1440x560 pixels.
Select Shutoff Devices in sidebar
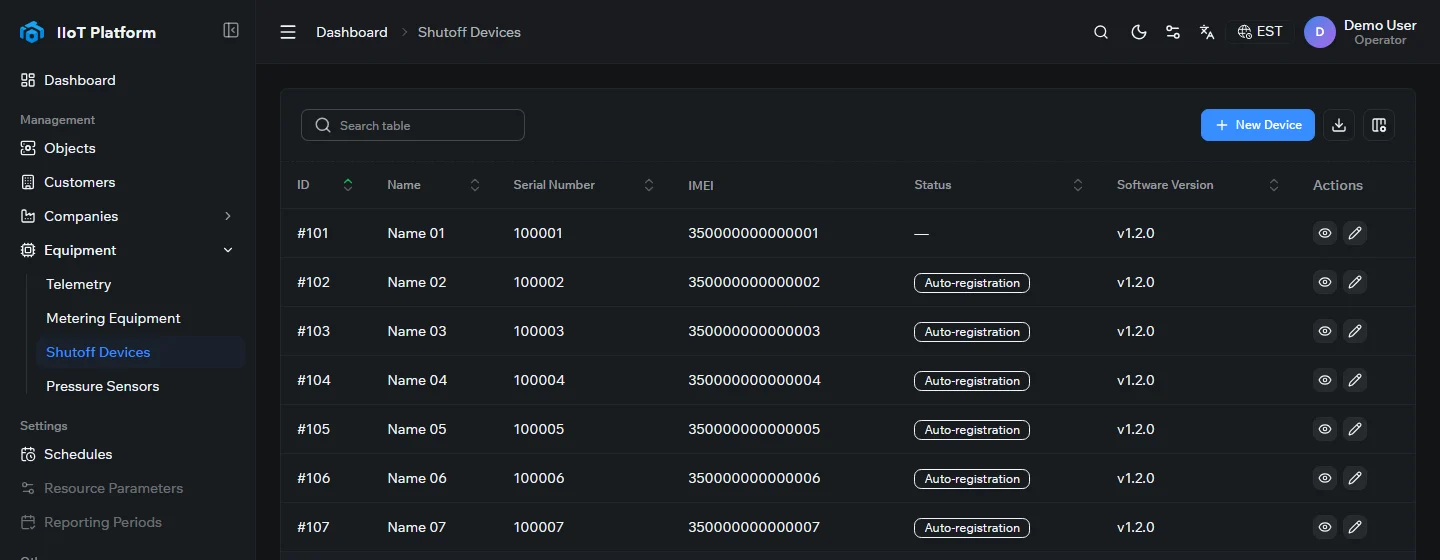140,352
